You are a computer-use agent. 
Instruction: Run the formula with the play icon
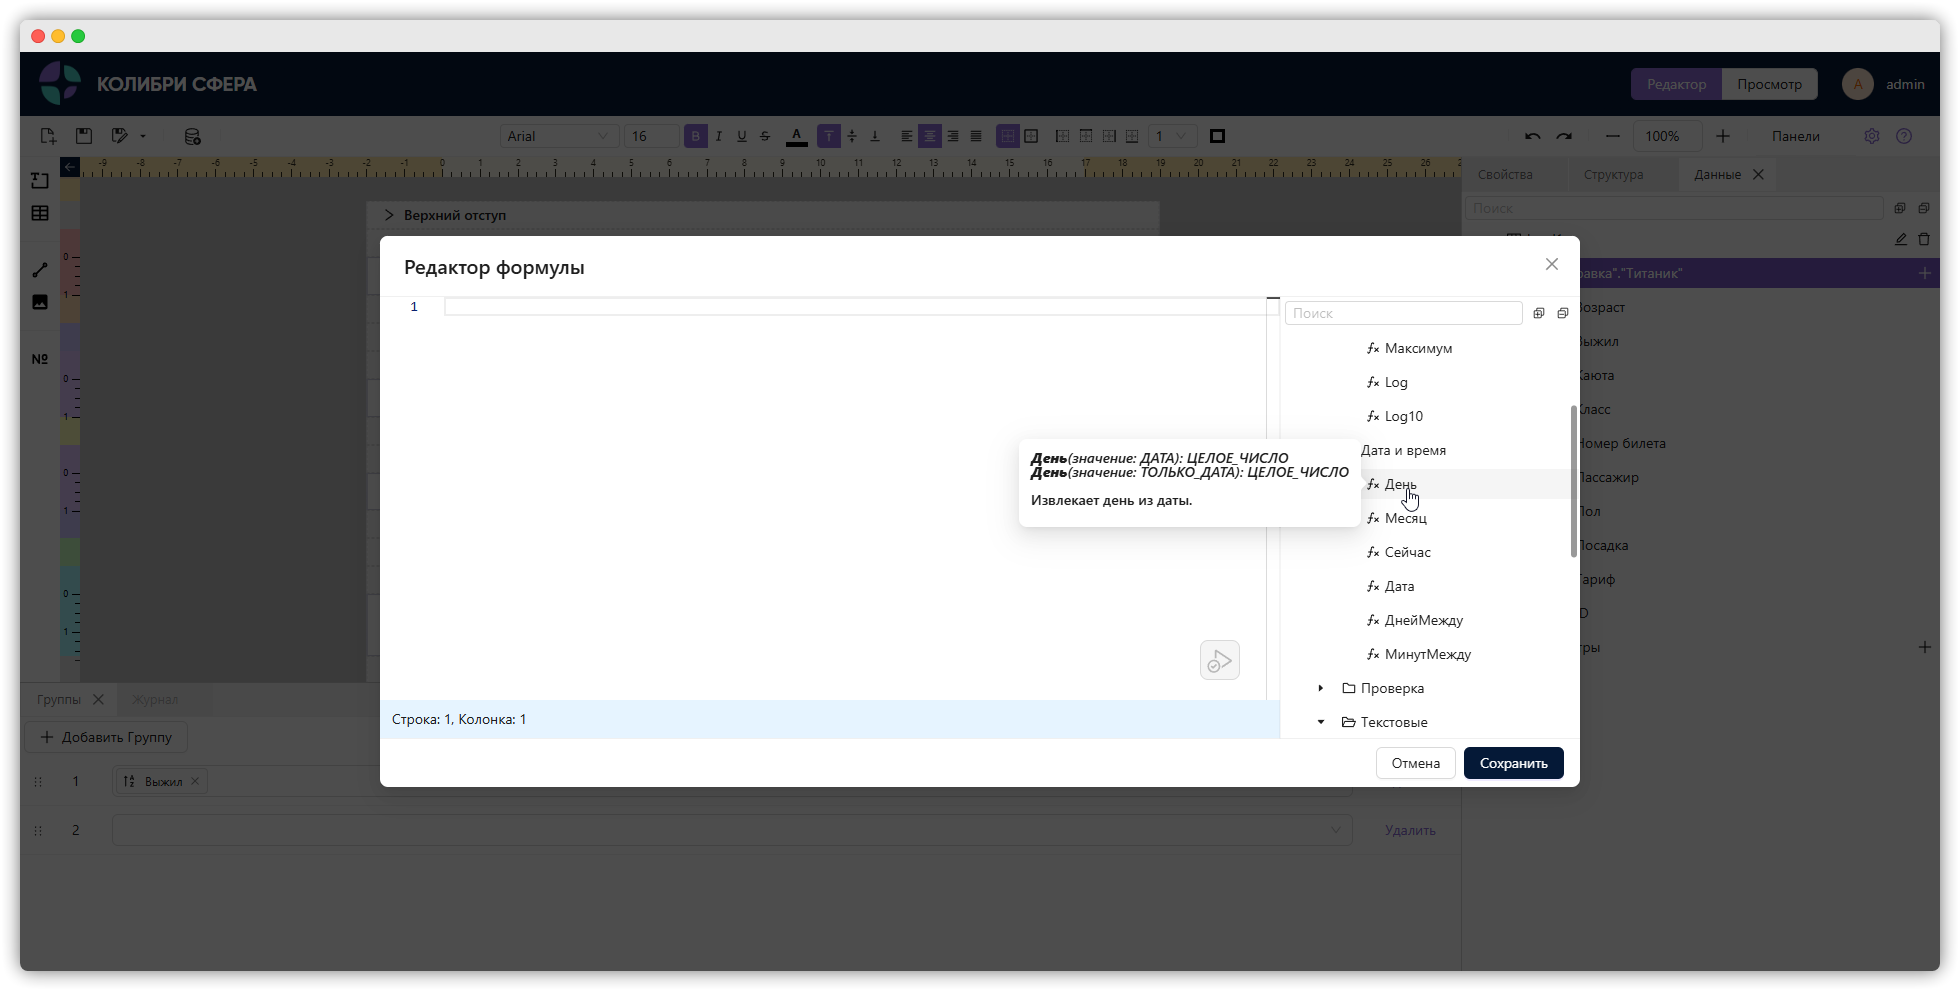[1219, 660]
